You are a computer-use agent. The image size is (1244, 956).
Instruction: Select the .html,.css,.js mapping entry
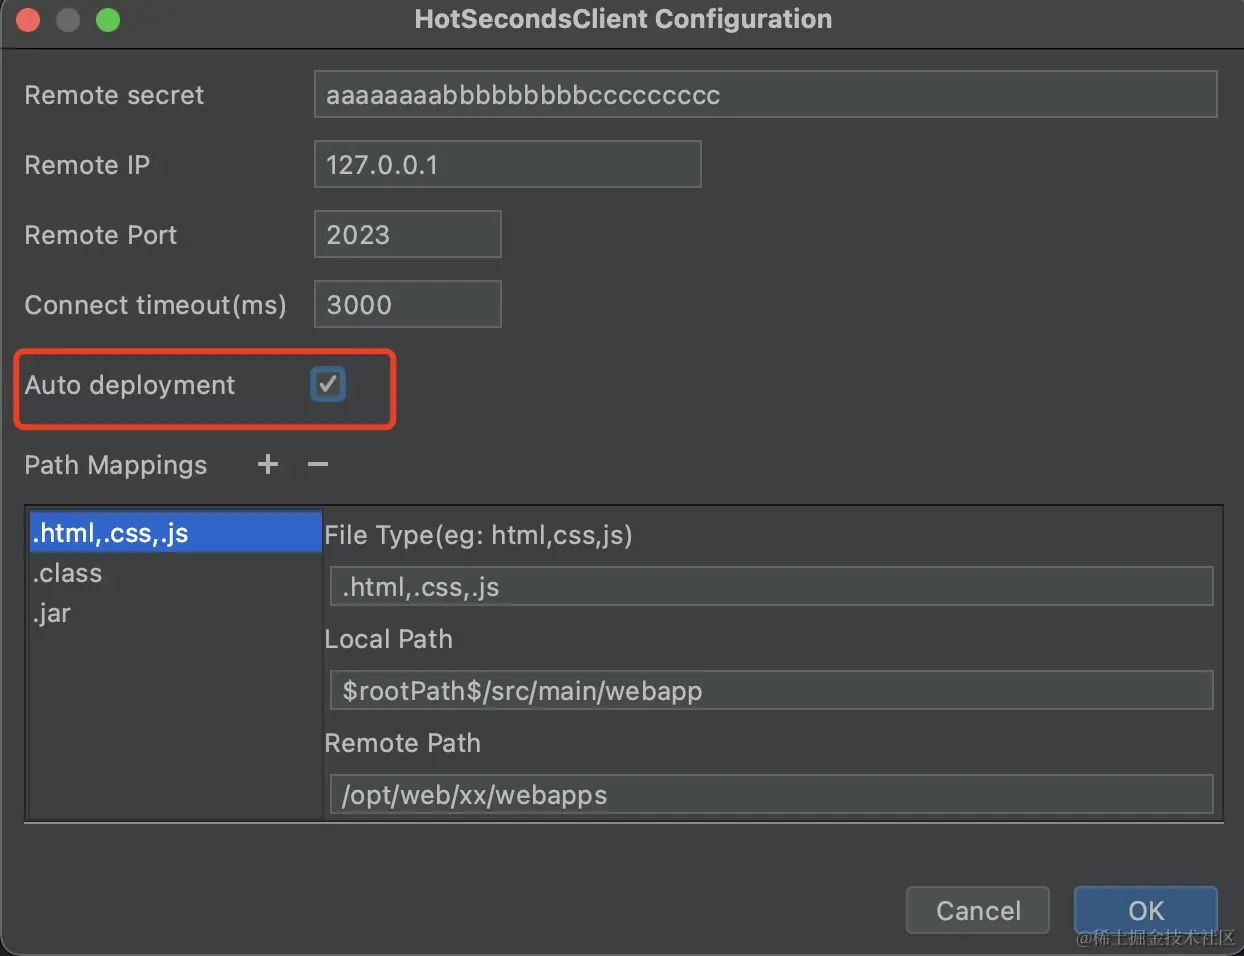[x=175, y=533]
